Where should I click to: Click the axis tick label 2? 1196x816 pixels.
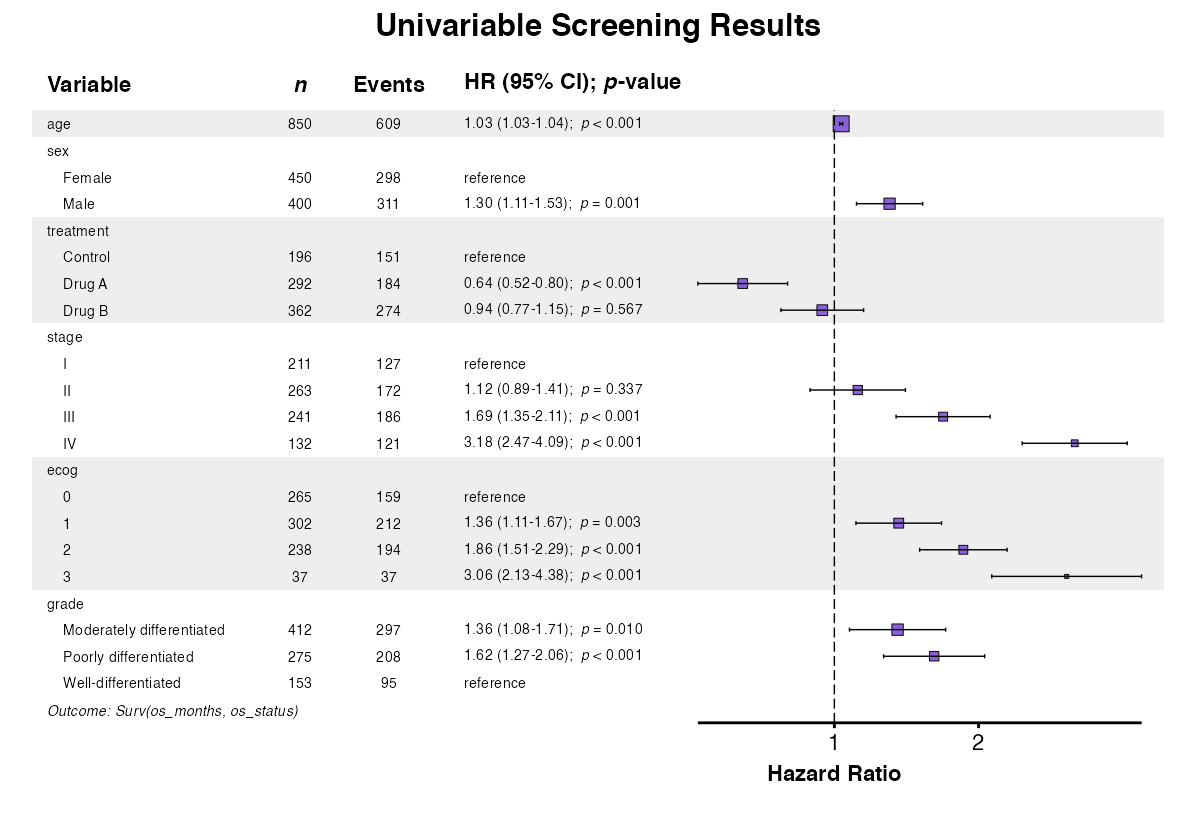click(x=978, y=742)
